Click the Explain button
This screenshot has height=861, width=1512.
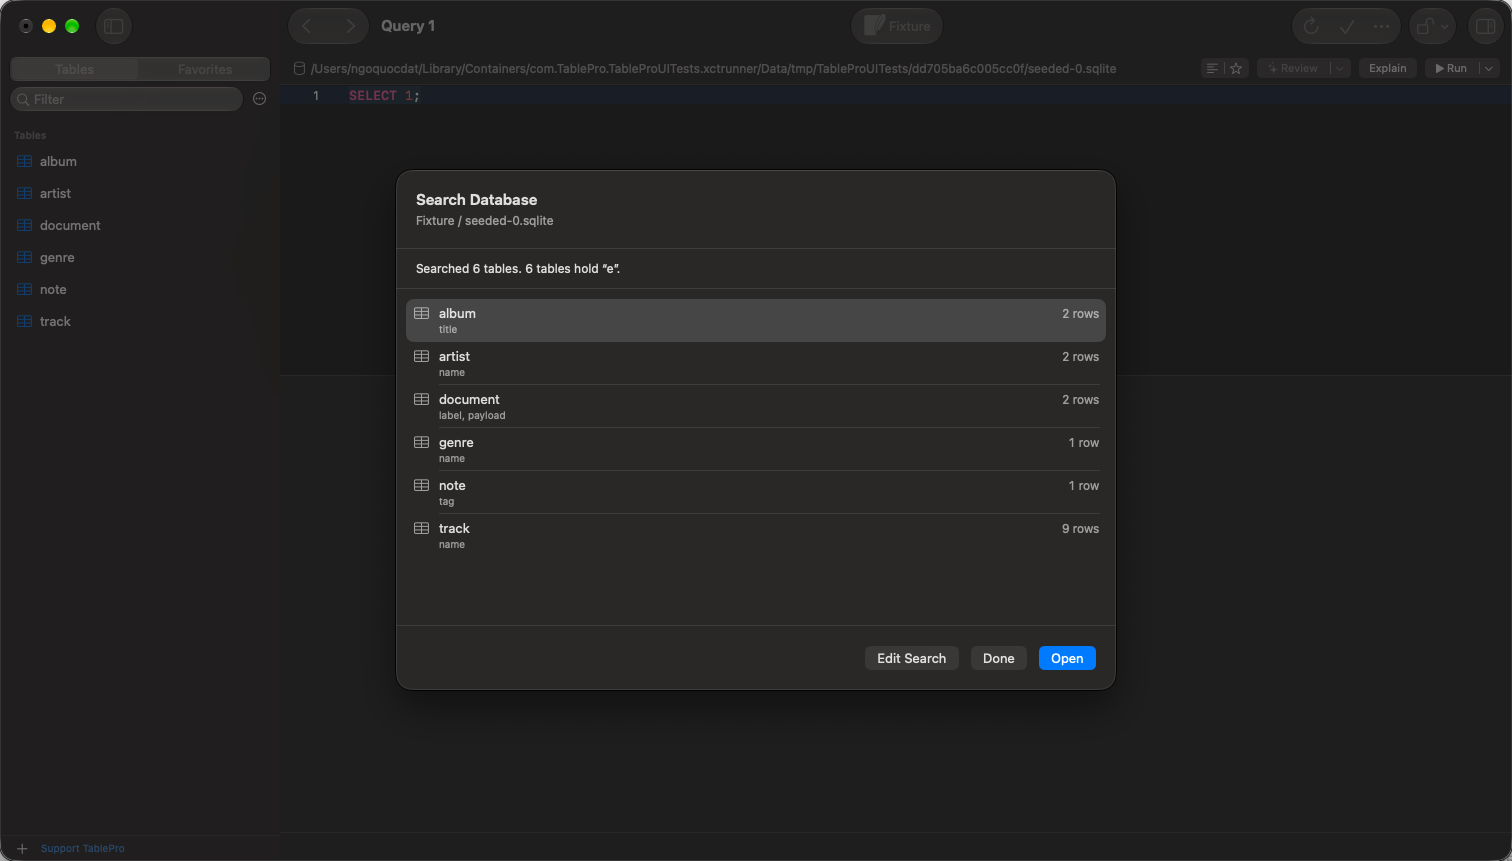(x=1388, y=68)
